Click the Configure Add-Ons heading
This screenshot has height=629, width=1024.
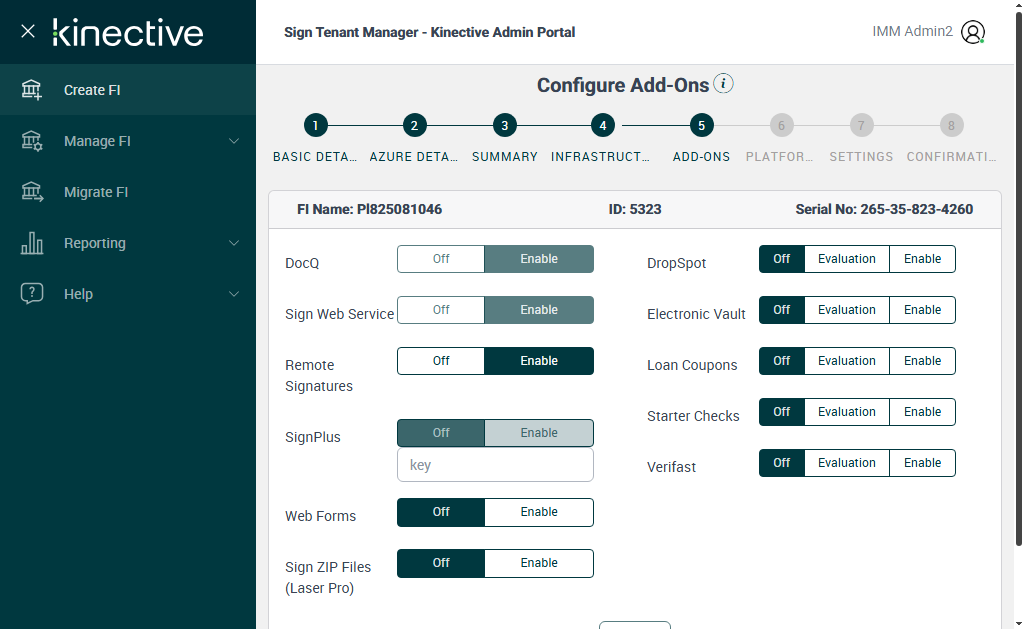coord(623,85)
